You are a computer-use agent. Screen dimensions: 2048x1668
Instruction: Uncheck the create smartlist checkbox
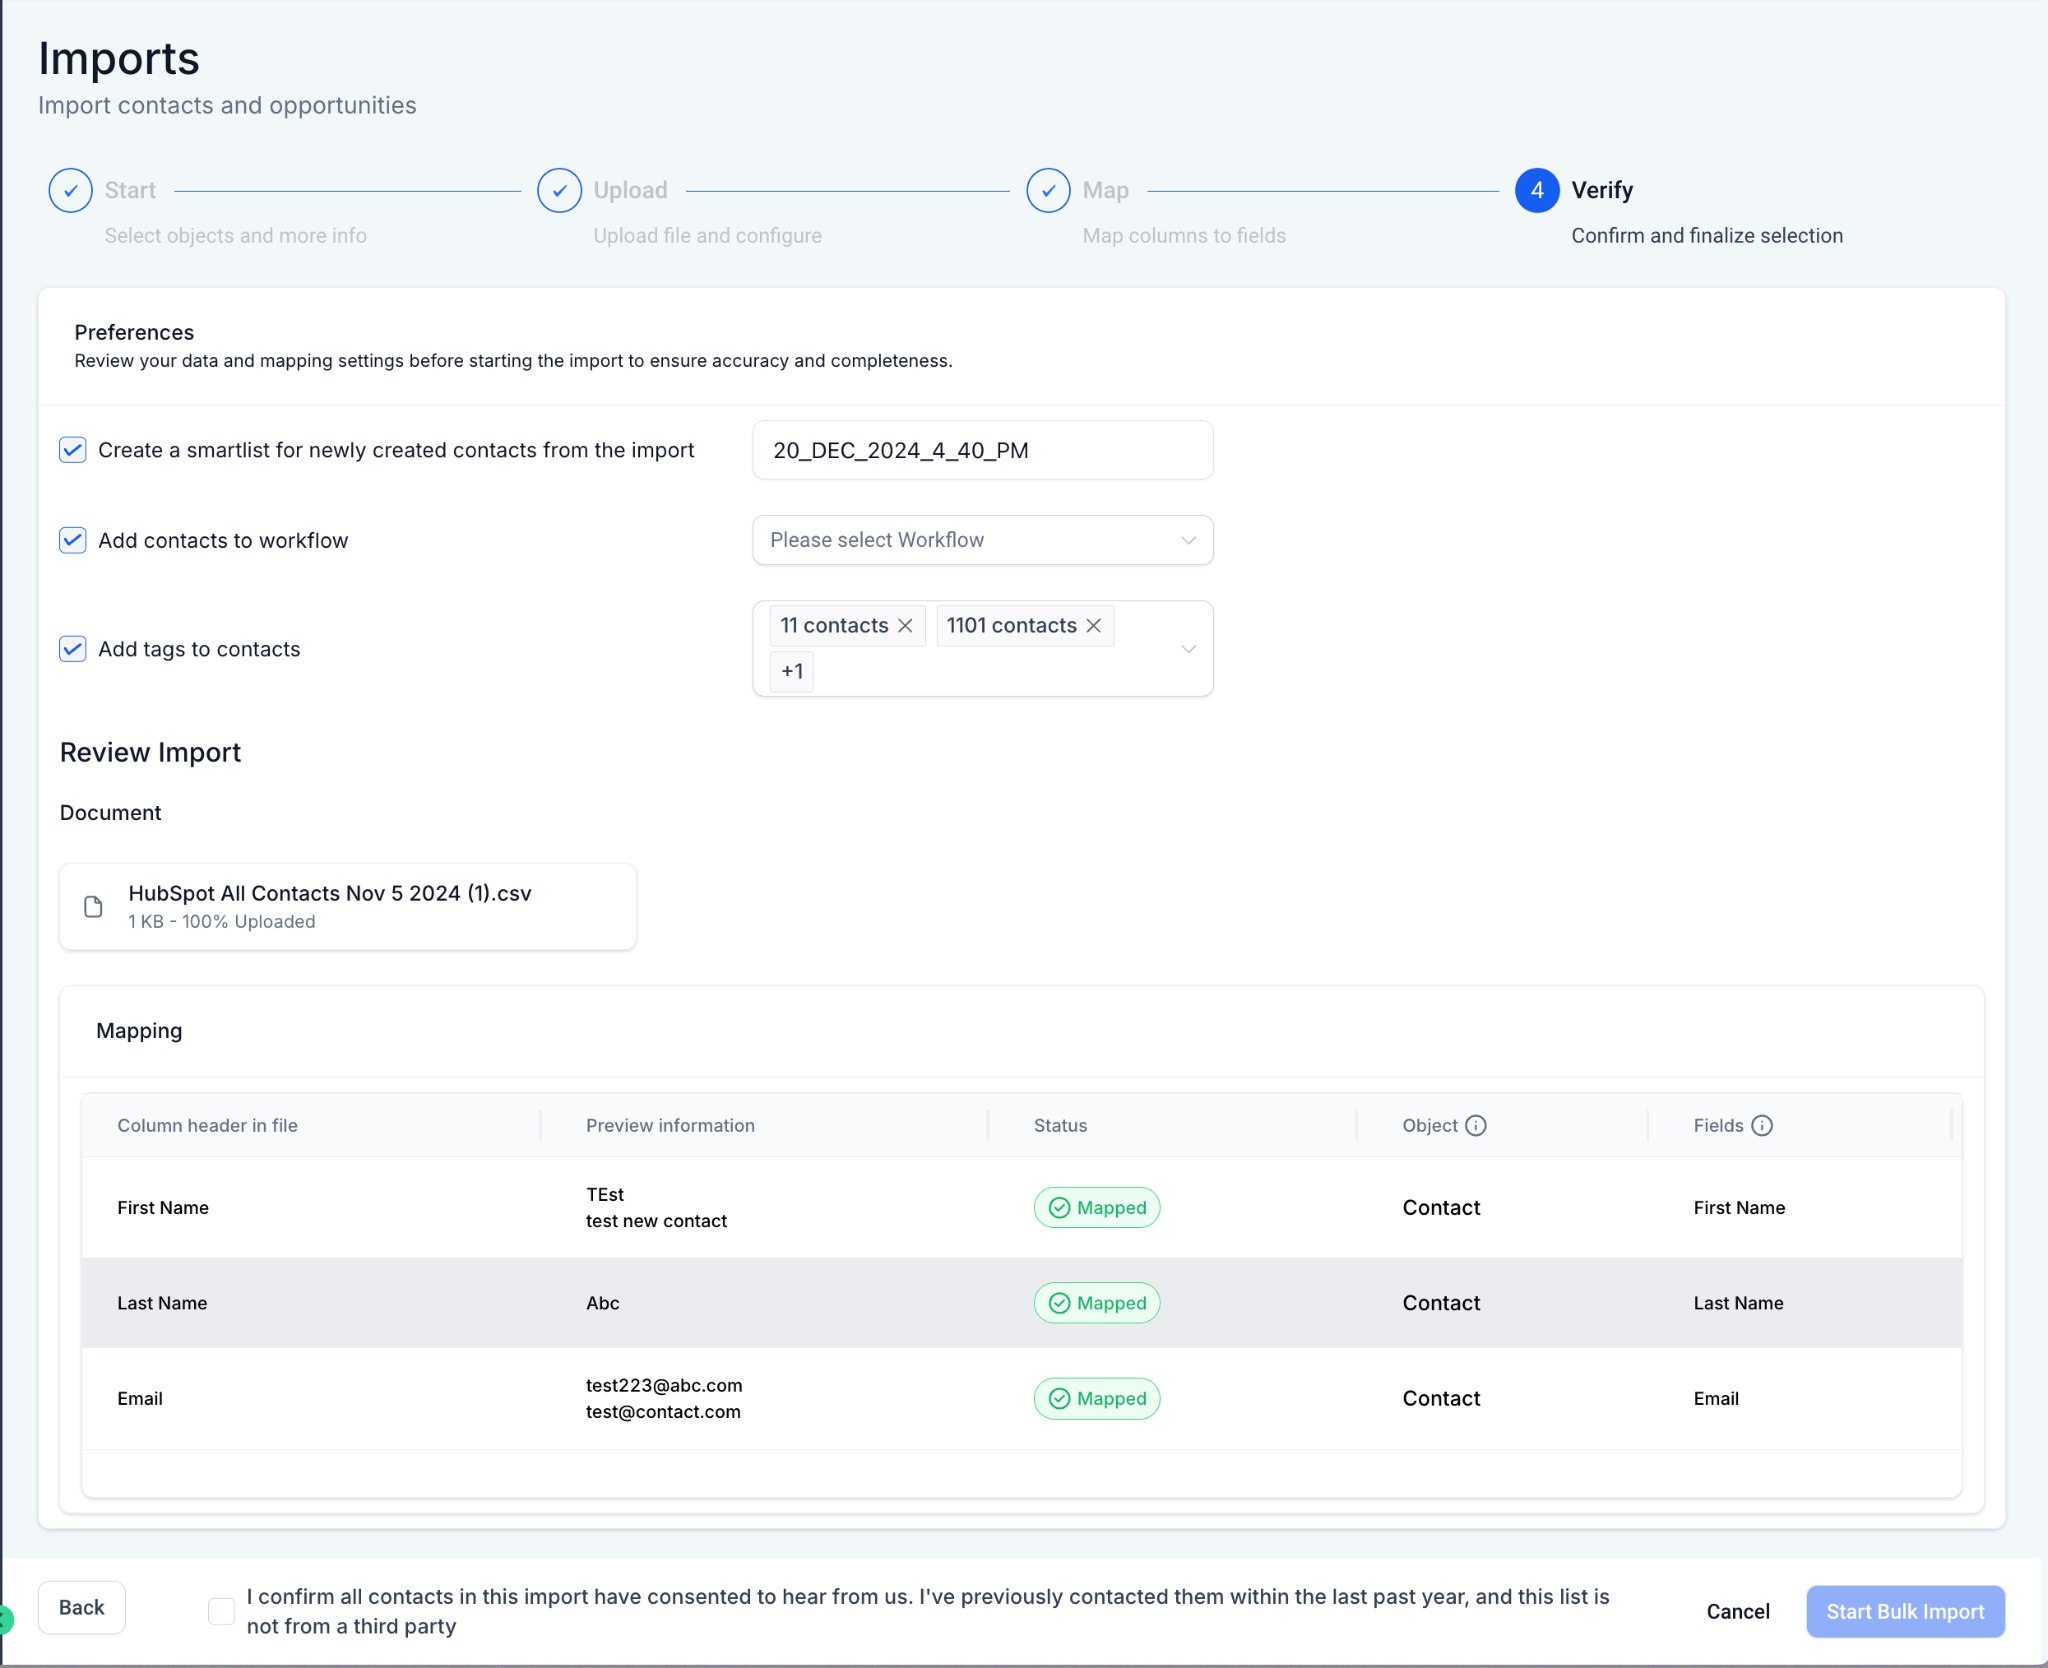point(73,450)
